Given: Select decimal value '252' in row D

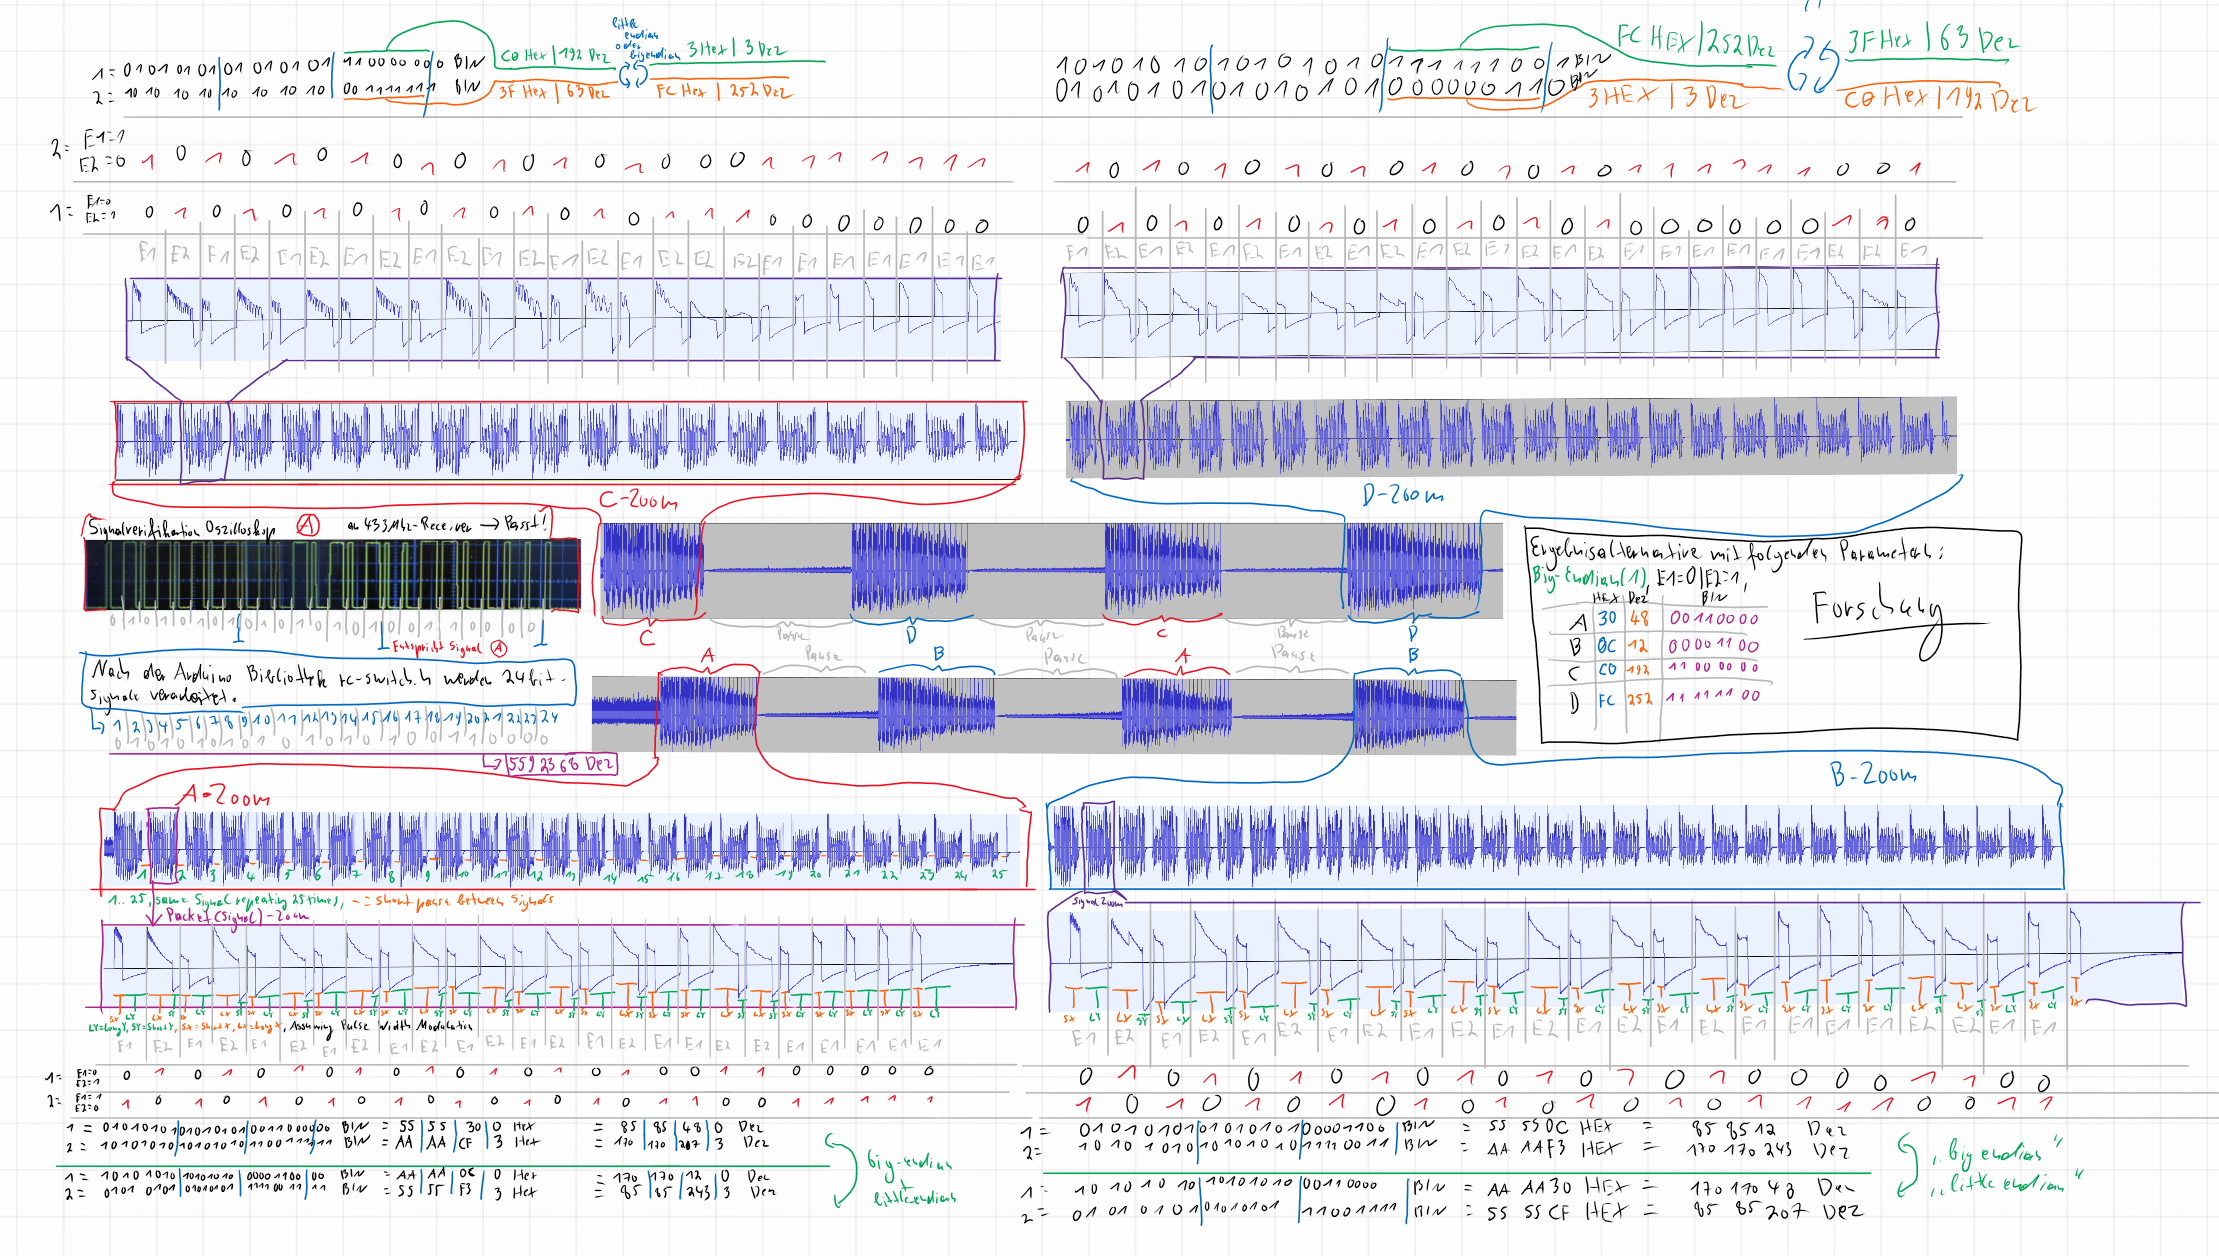Looking at the screenshot, I should pyautogui.click(x=1640, y=700).
